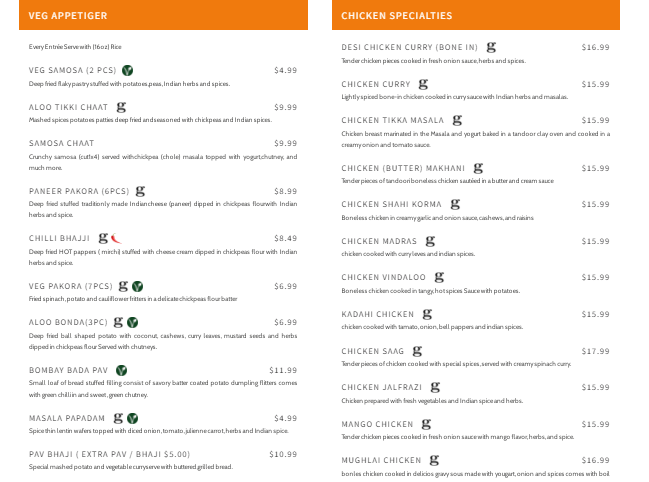This screenshot has height=482, width=649.
Task: Click the vegan leaf icon beside Bombay Bada Pav
Action: (133, 370)
